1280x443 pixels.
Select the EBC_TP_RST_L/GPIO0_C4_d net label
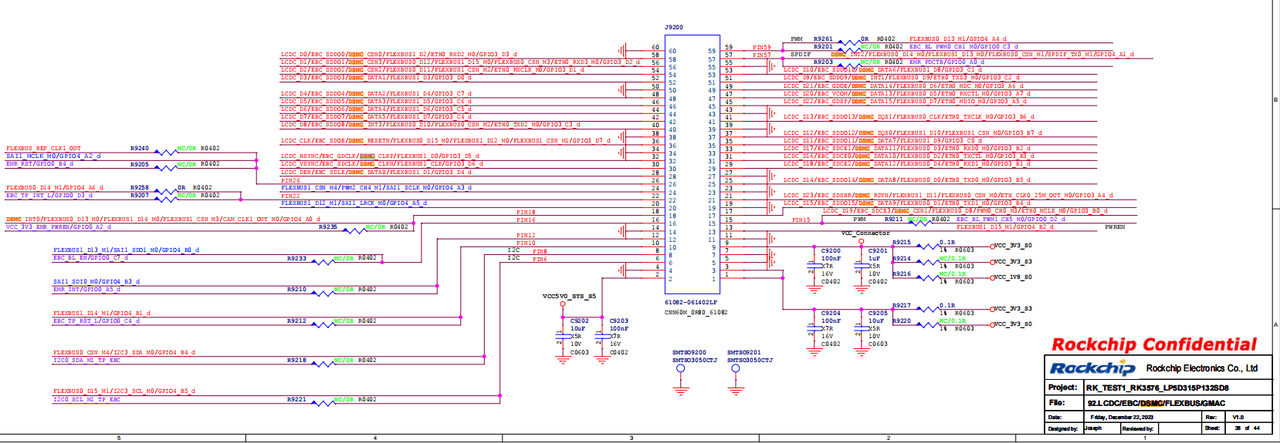tap(97, 321)
